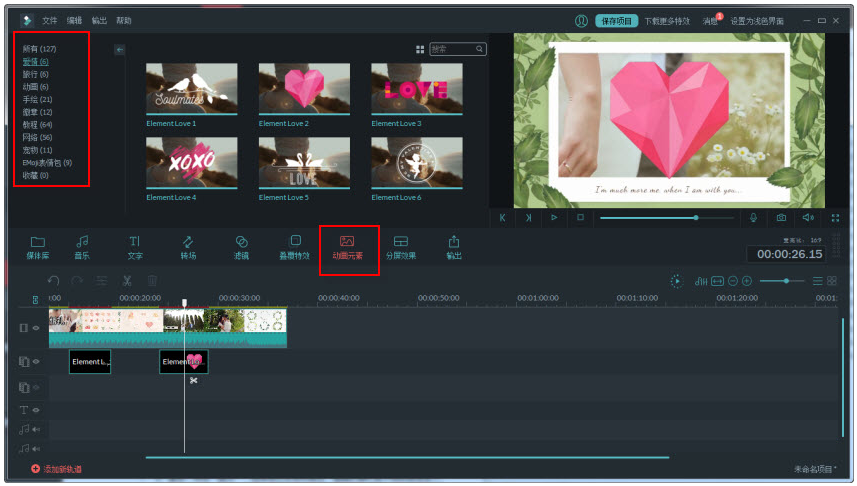Mute the first audio track
Image resolution: width=857 pixels, height=486 pixels.
[36, 430]
